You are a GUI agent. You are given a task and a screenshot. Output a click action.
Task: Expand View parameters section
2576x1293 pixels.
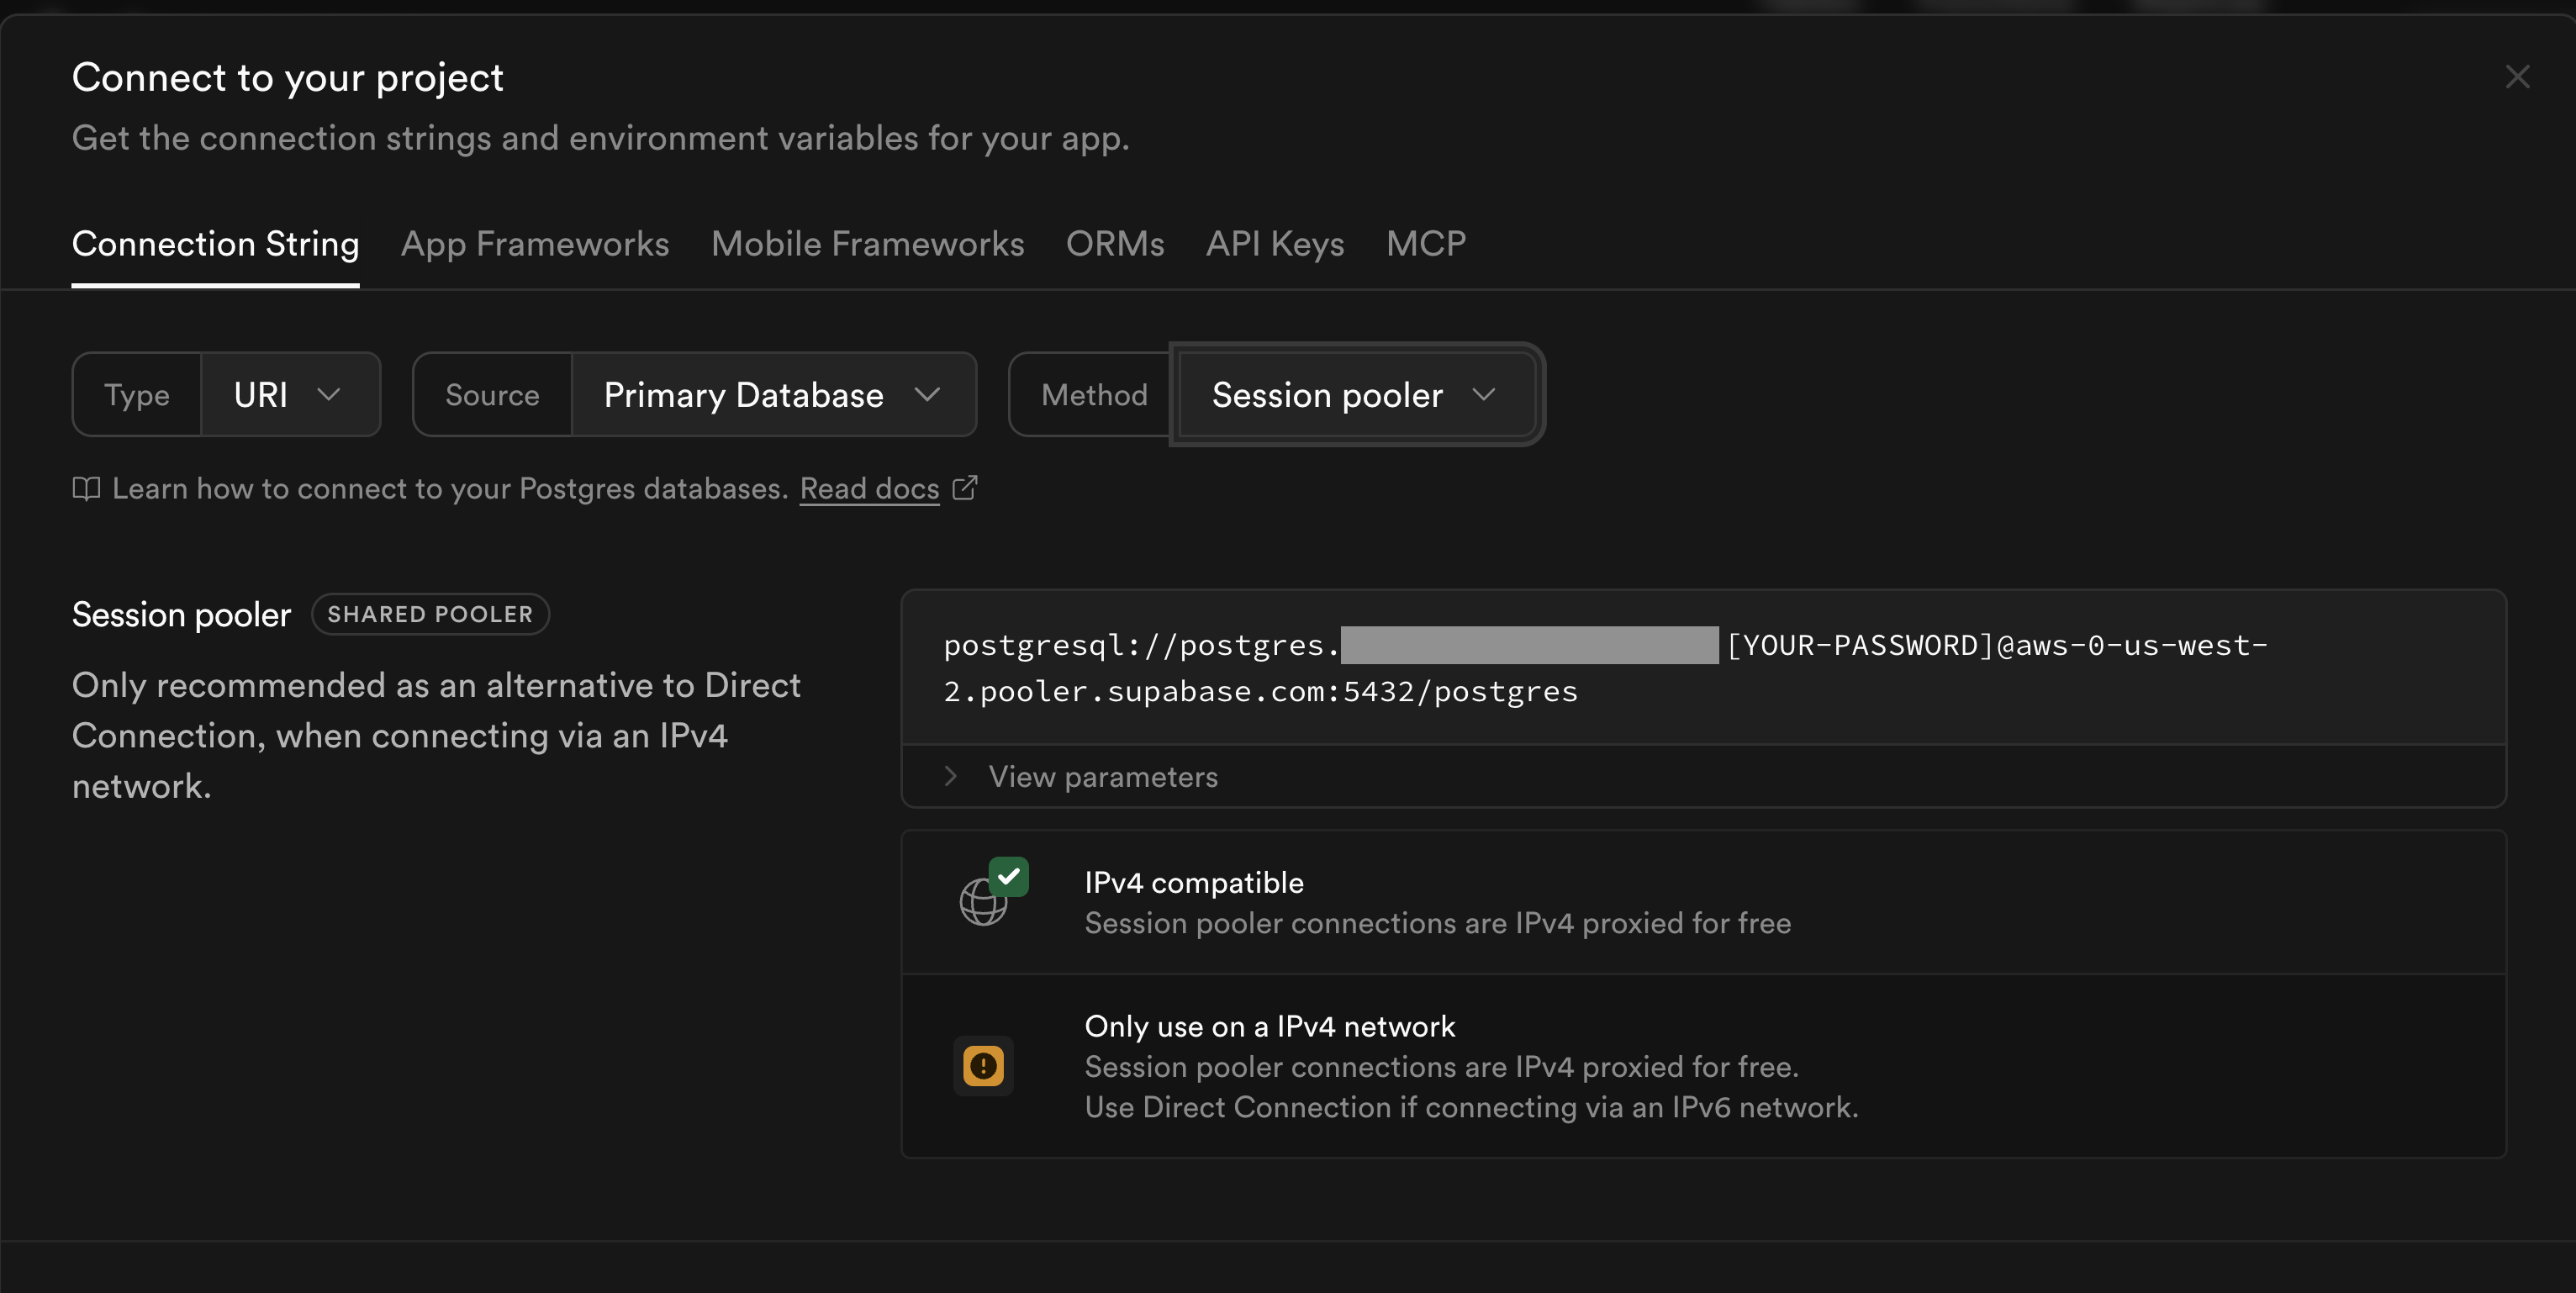click(x=1102, y=777)
